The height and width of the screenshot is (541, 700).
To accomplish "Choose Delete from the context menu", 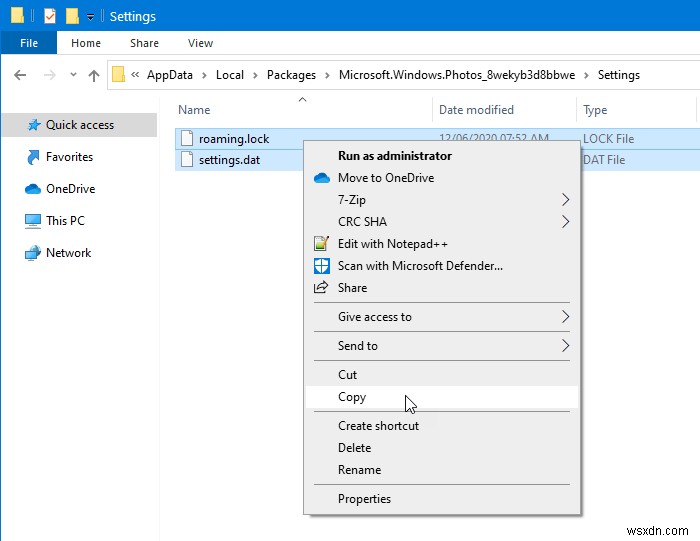I will tap(442, 448).
